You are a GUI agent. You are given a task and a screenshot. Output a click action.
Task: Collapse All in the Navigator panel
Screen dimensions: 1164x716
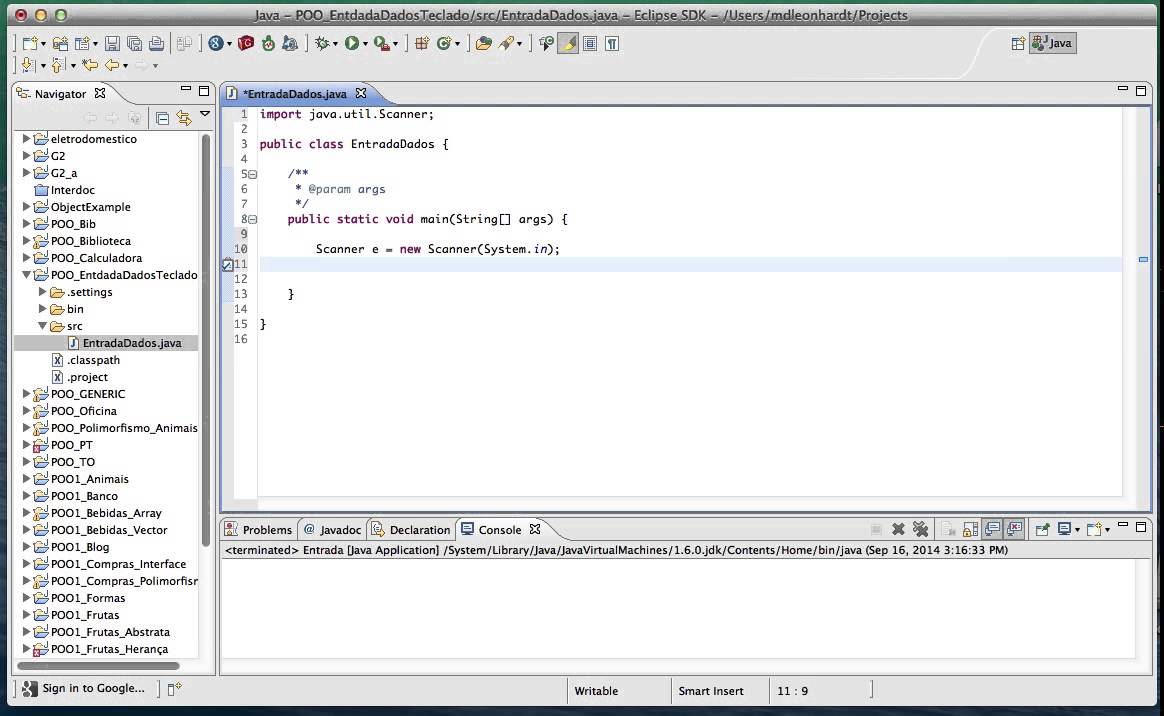coord(163,118)
